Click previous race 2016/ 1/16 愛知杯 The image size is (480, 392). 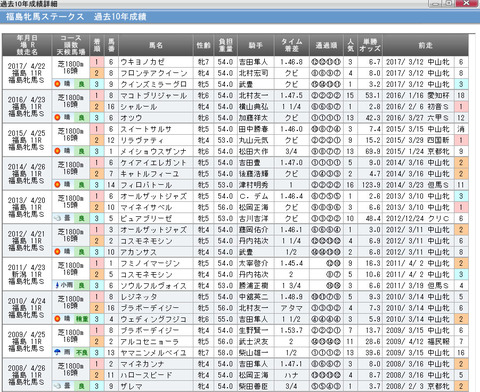(x=418, y=96)
